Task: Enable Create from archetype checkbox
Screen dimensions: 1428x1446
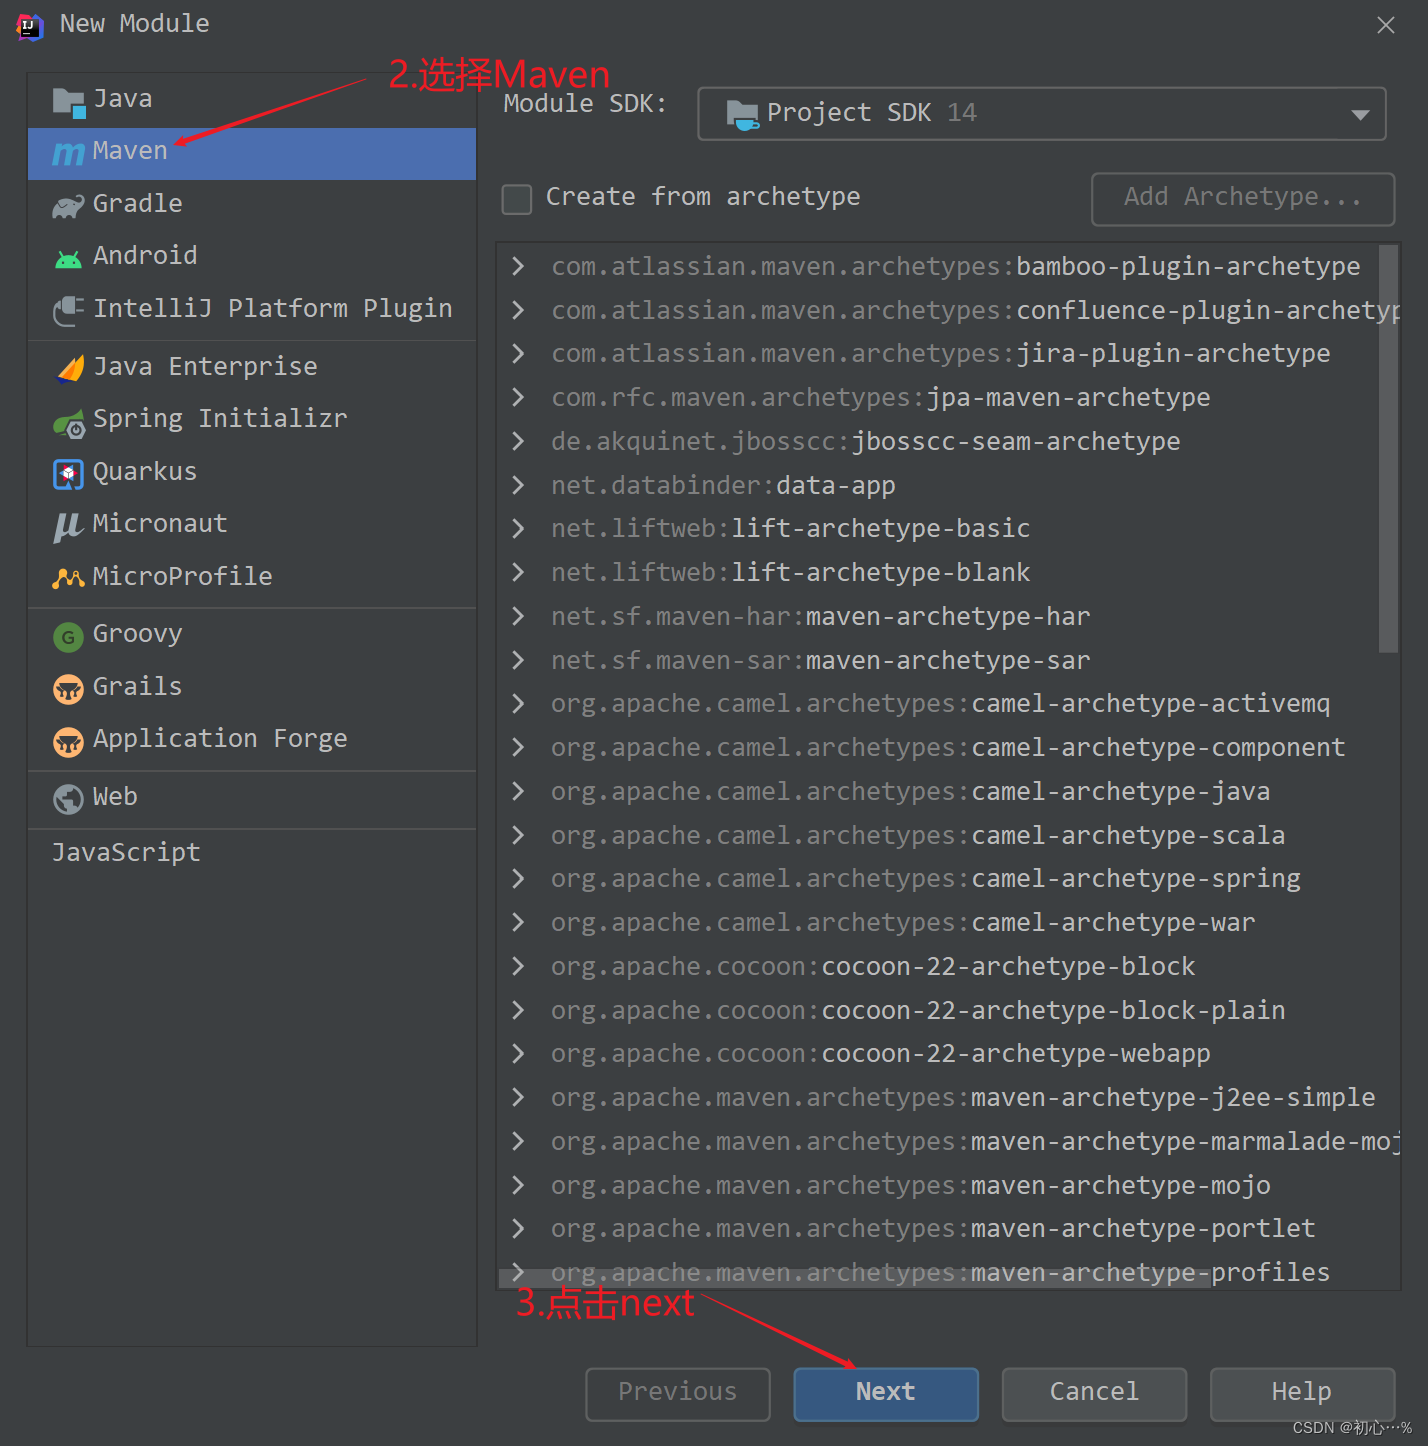Action: point(517,199)
